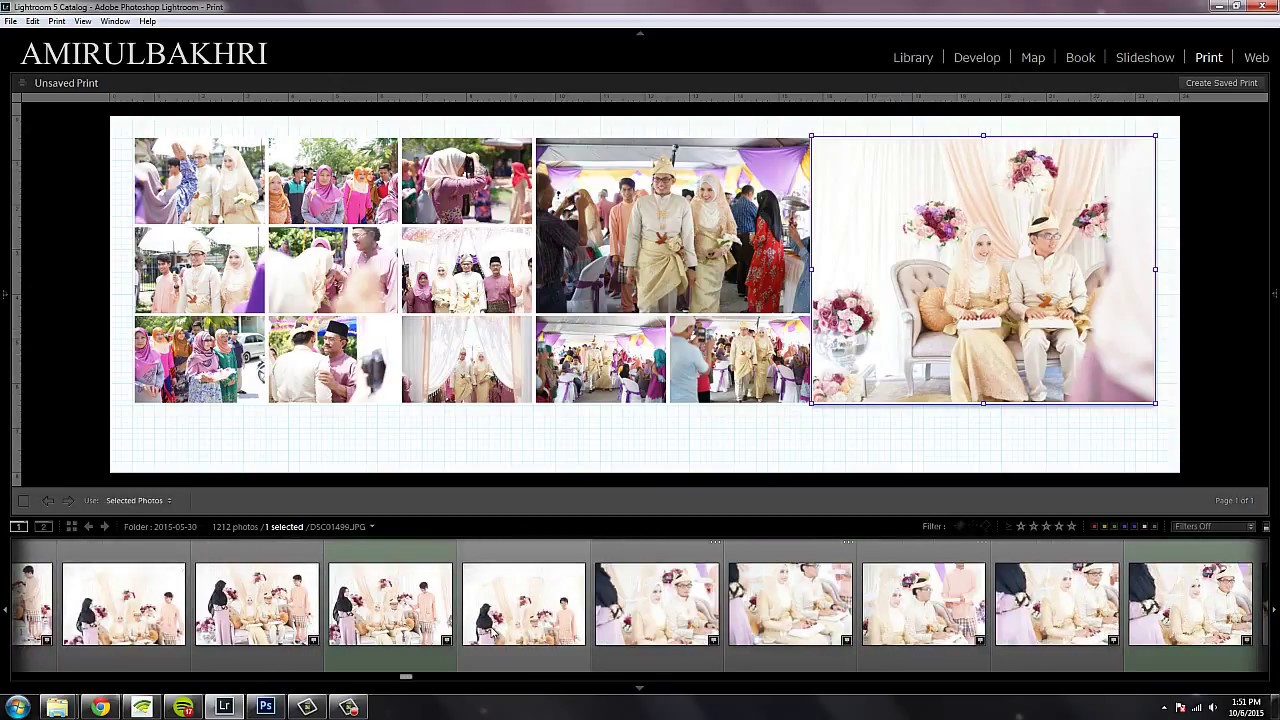The width and height of the screenshot is (1280, 720).
Task: Go to previous page arrow in toolbar
Action: coord(48,500)
